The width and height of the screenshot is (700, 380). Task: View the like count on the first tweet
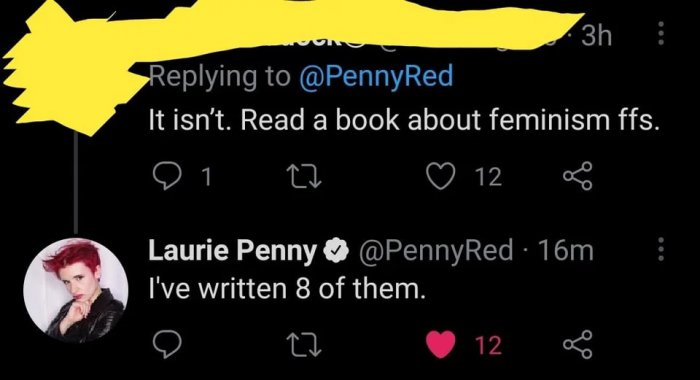pos(488,176)
